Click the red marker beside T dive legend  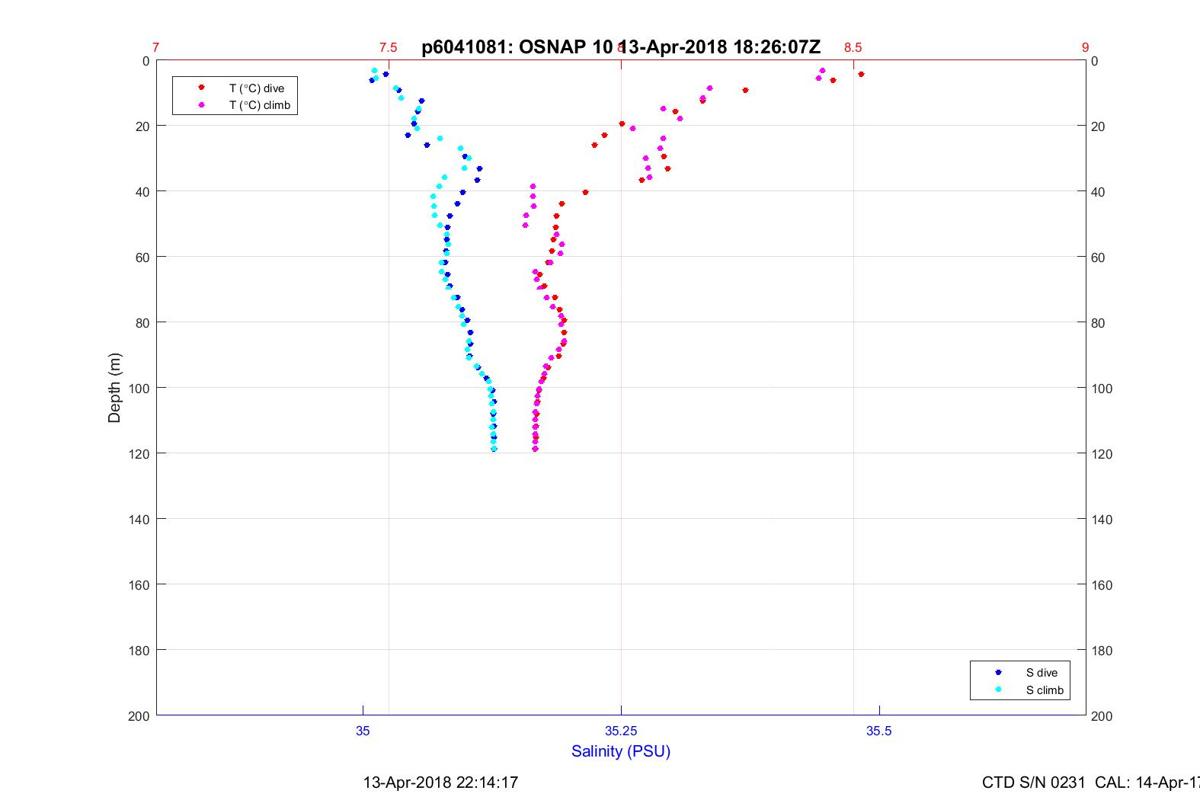pos(201,88)
